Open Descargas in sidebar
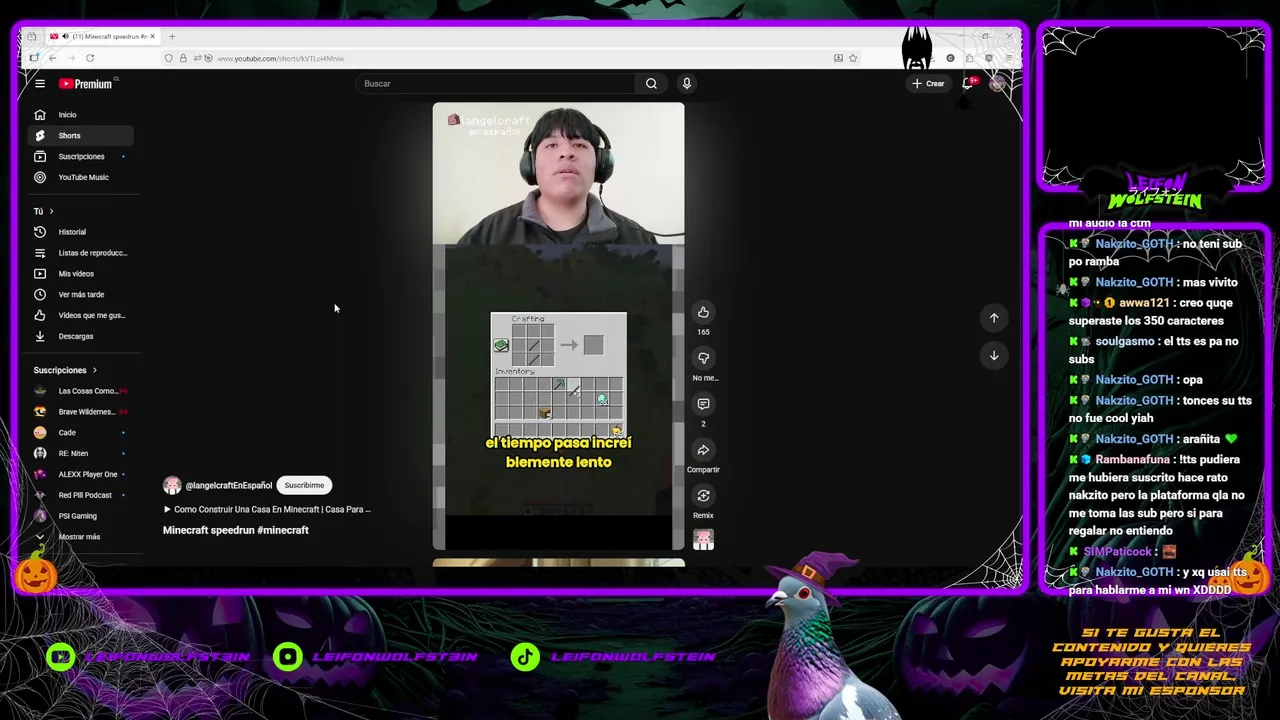 [79, 337]
